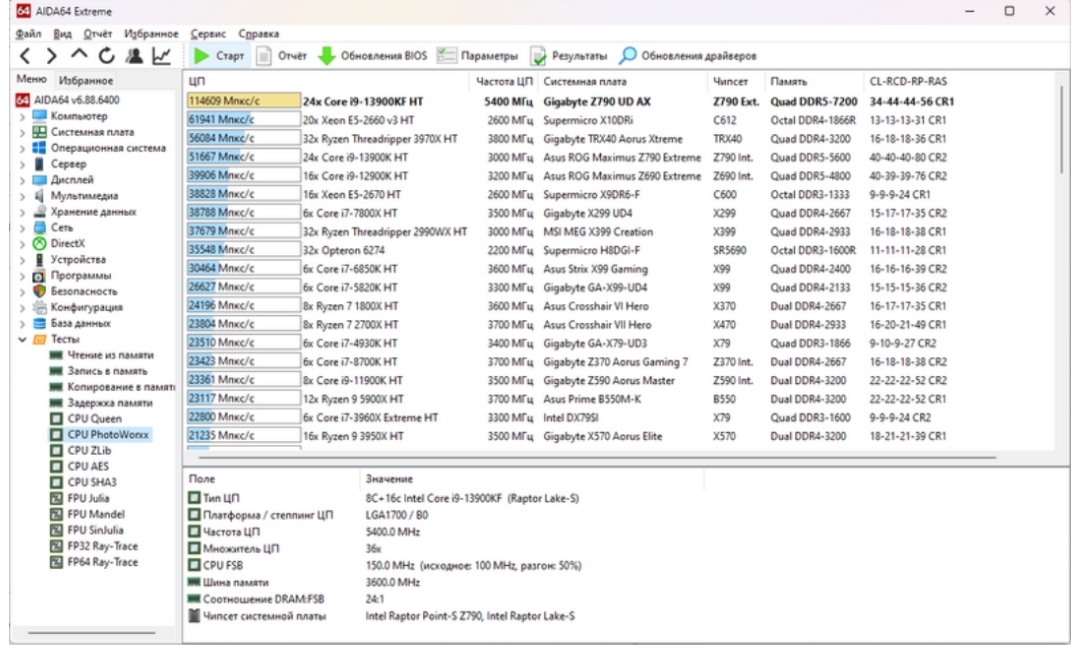Screen dimensions: 1080x661
Task: Open the Сервис menu
Action: click(x=208, y=34)
